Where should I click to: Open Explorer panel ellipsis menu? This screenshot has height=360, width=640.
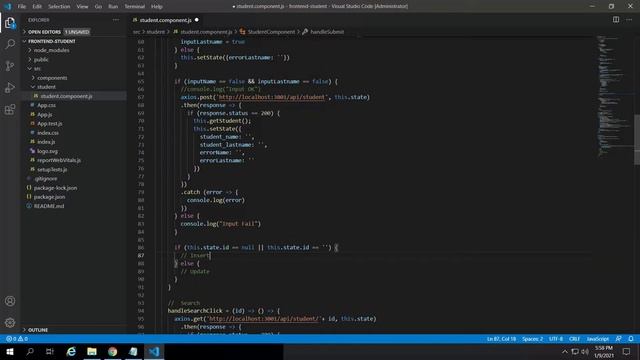(x=116, y=20)
